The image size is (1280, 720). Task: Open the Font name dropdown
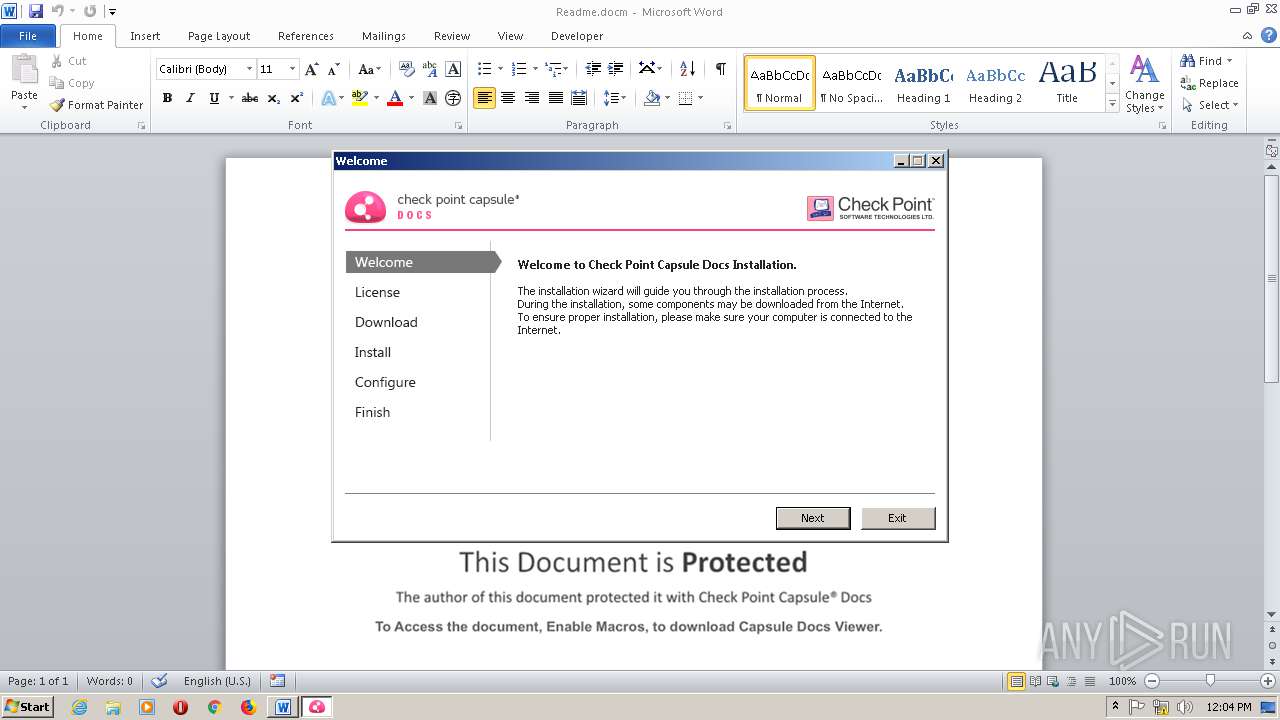249,69
